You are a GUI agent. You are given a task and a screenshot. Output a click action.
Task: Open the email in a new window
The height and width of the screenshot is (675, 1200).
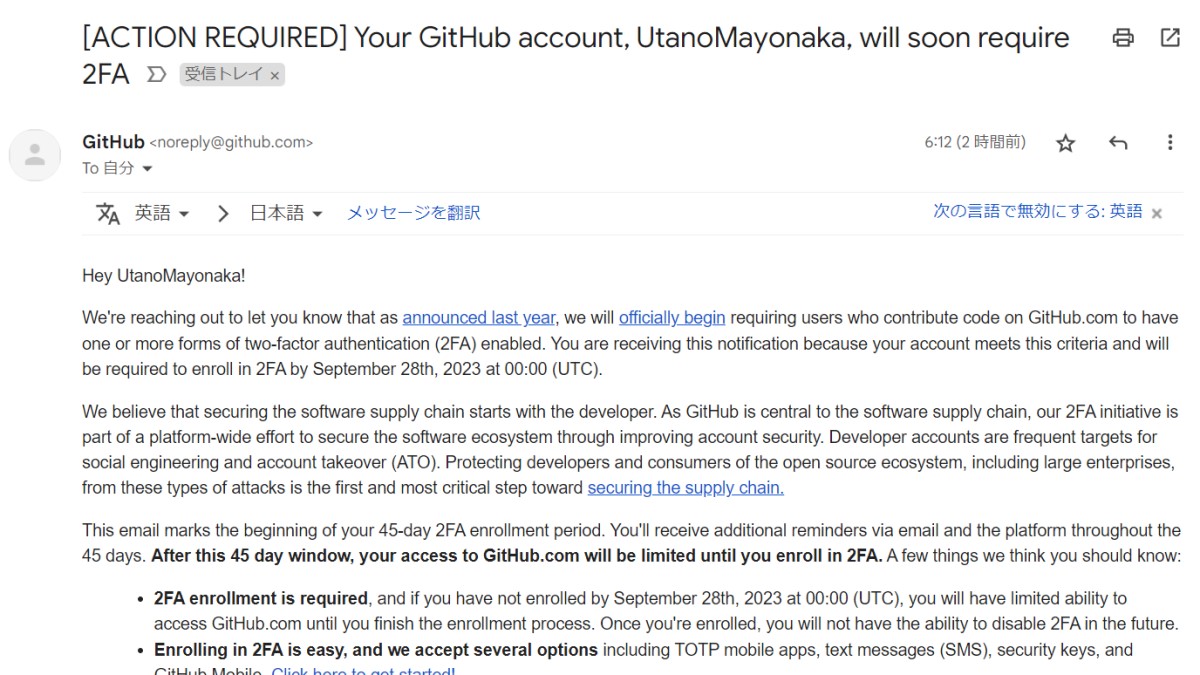click(x=1168, y=37)
